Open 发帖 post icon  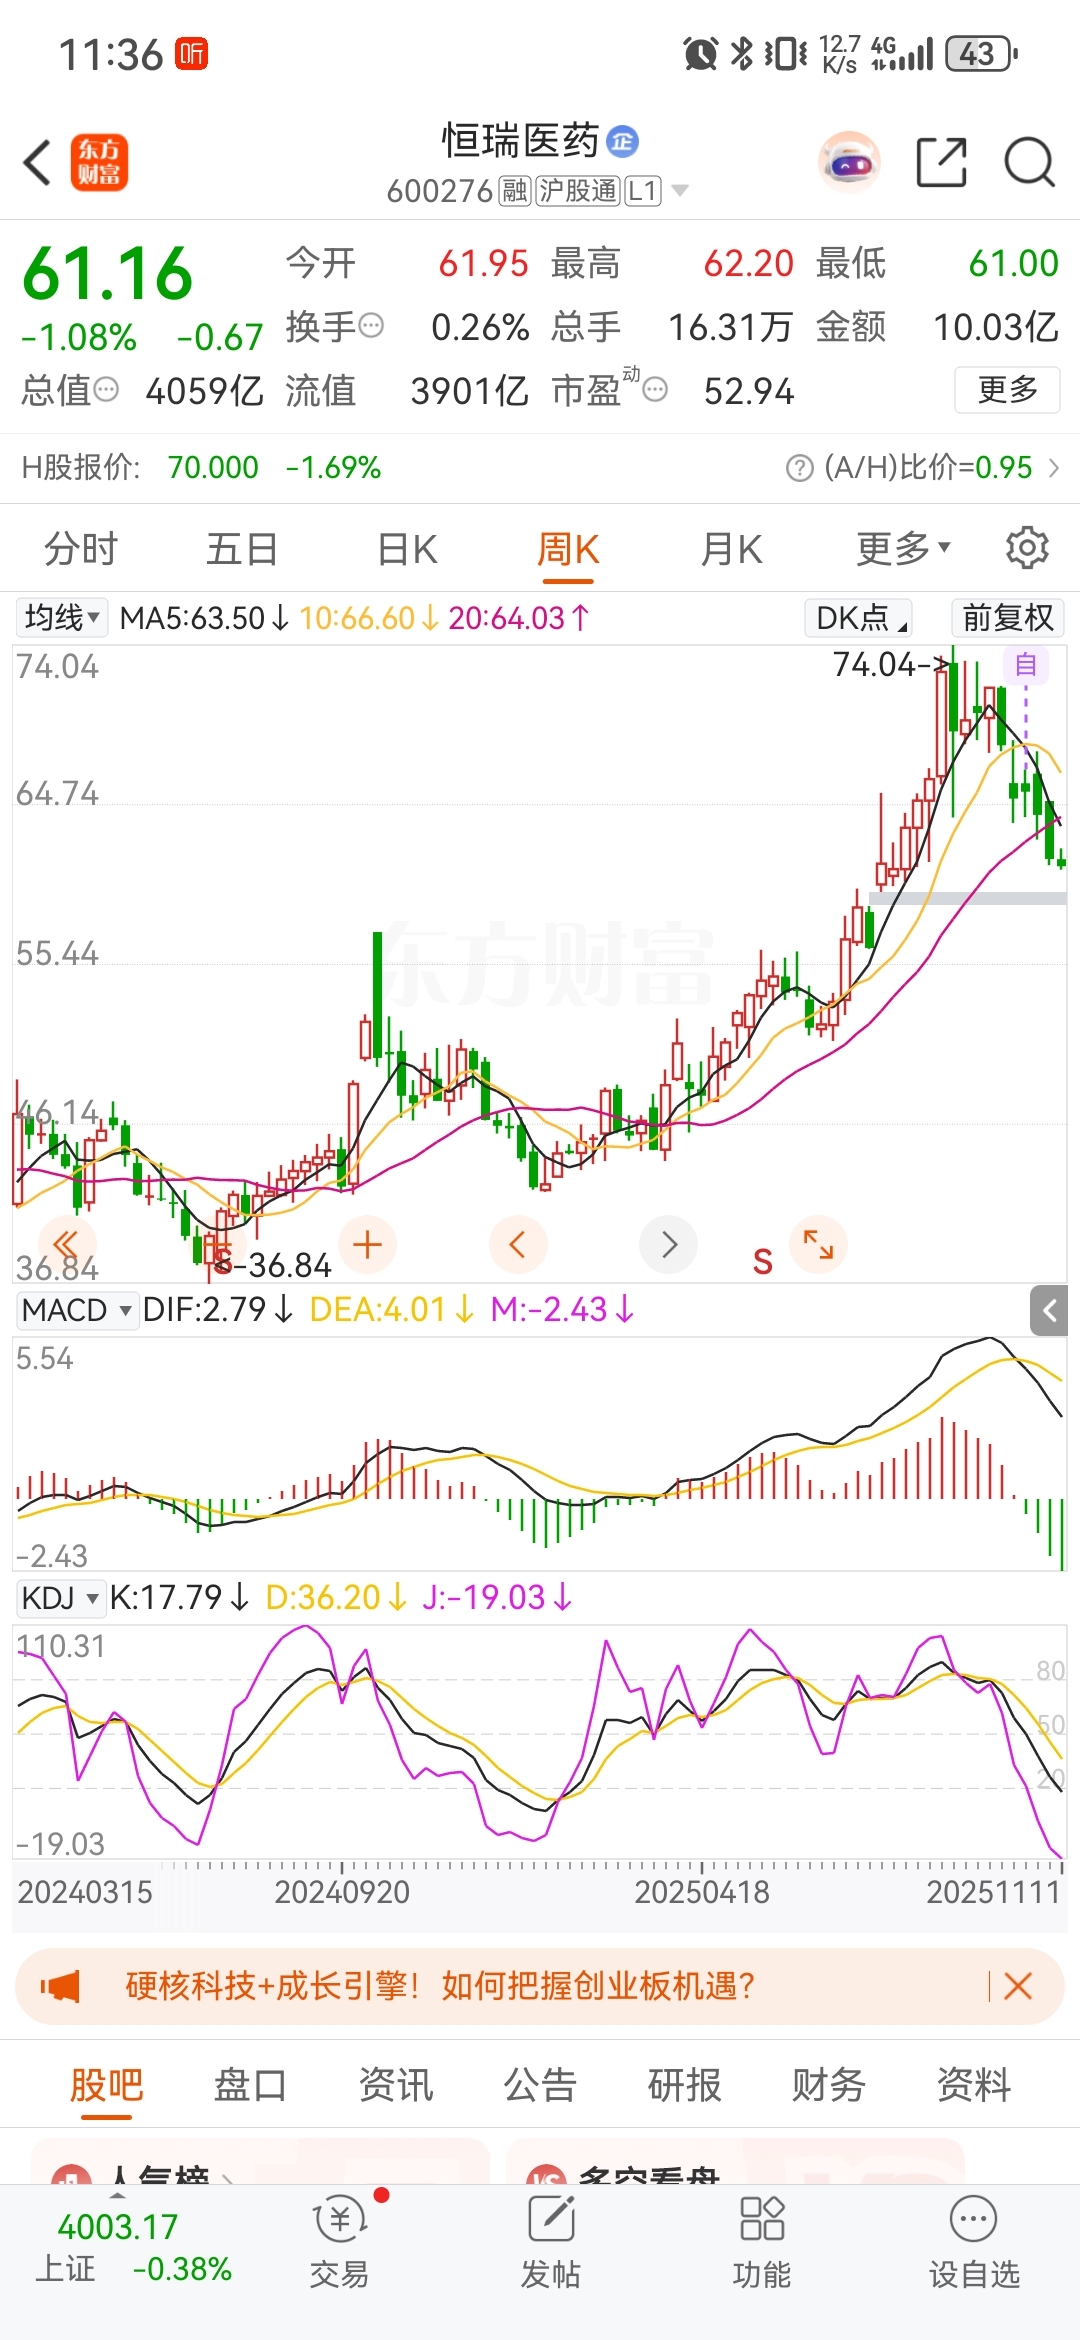[x=551, y=2240]
